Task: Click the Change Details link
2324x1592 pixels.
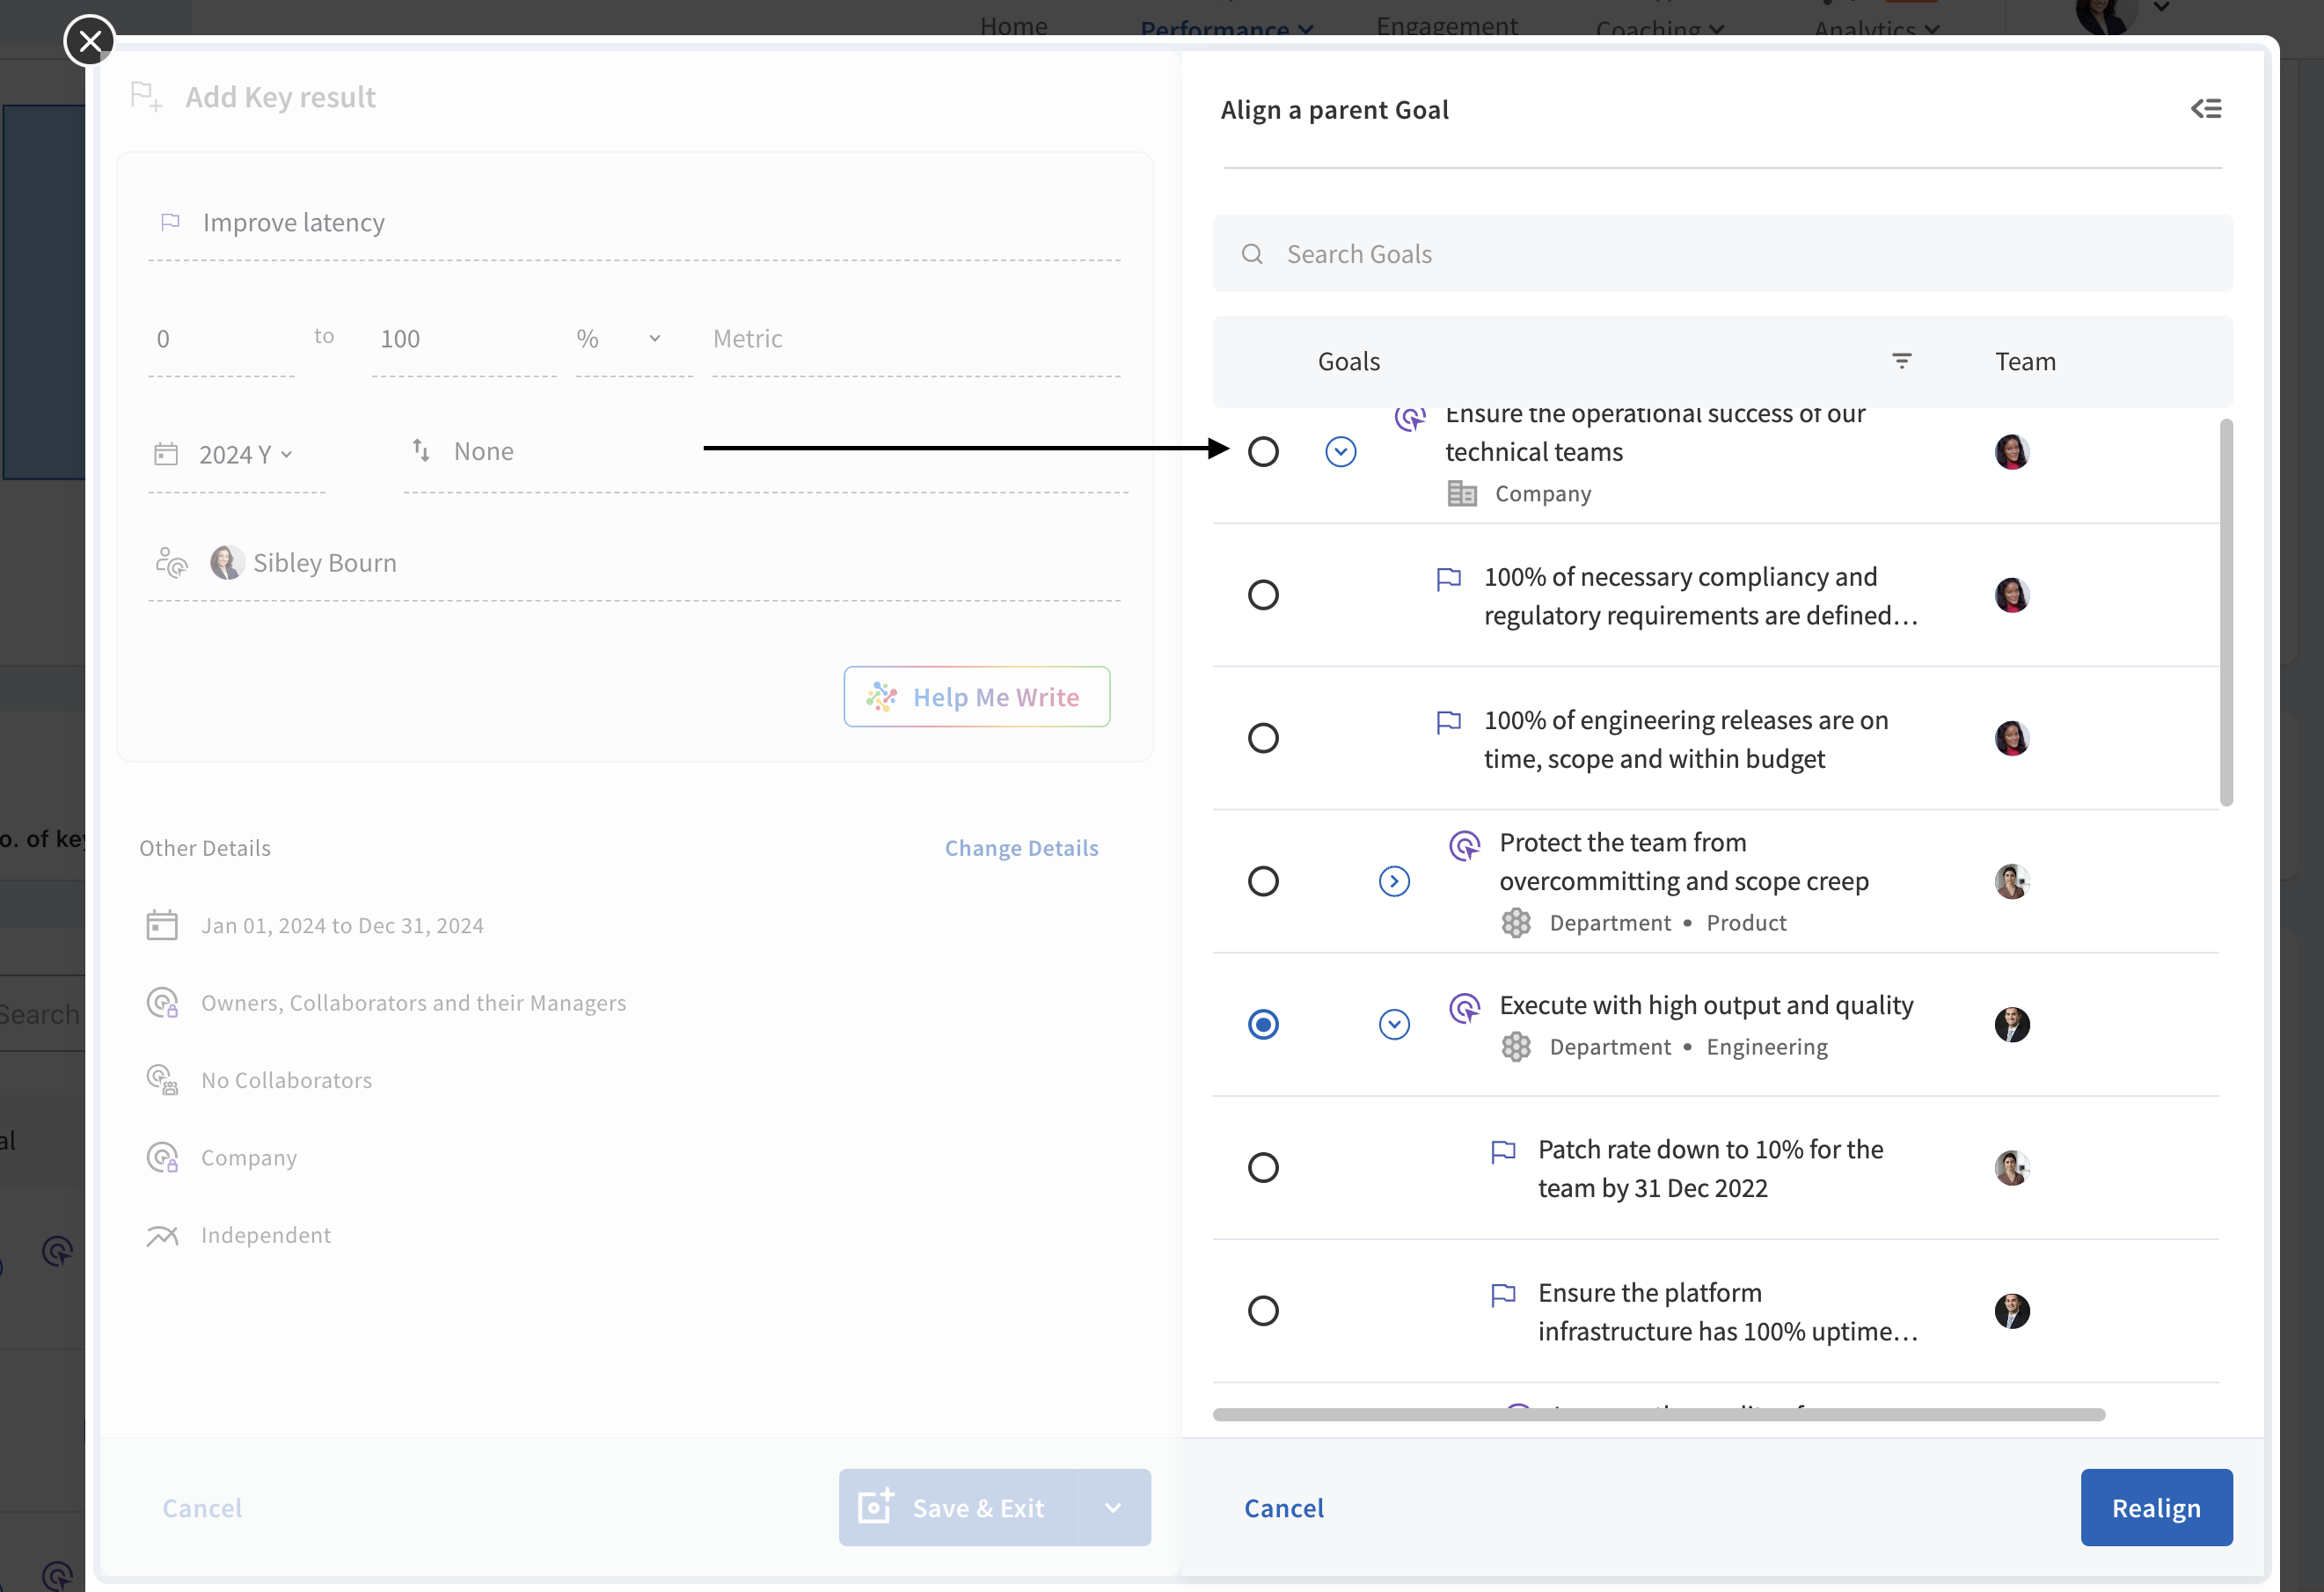Action: 1021,848
